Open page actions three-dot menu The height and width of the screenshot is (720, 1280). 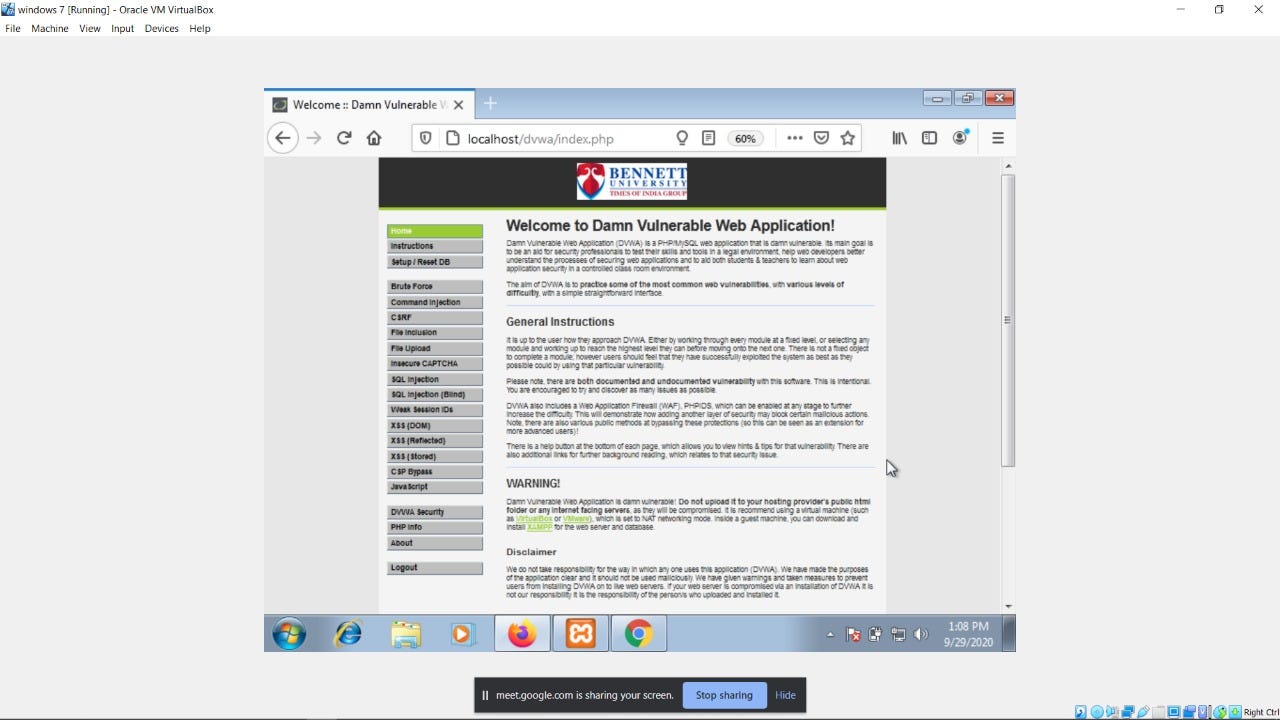[795, 138]
